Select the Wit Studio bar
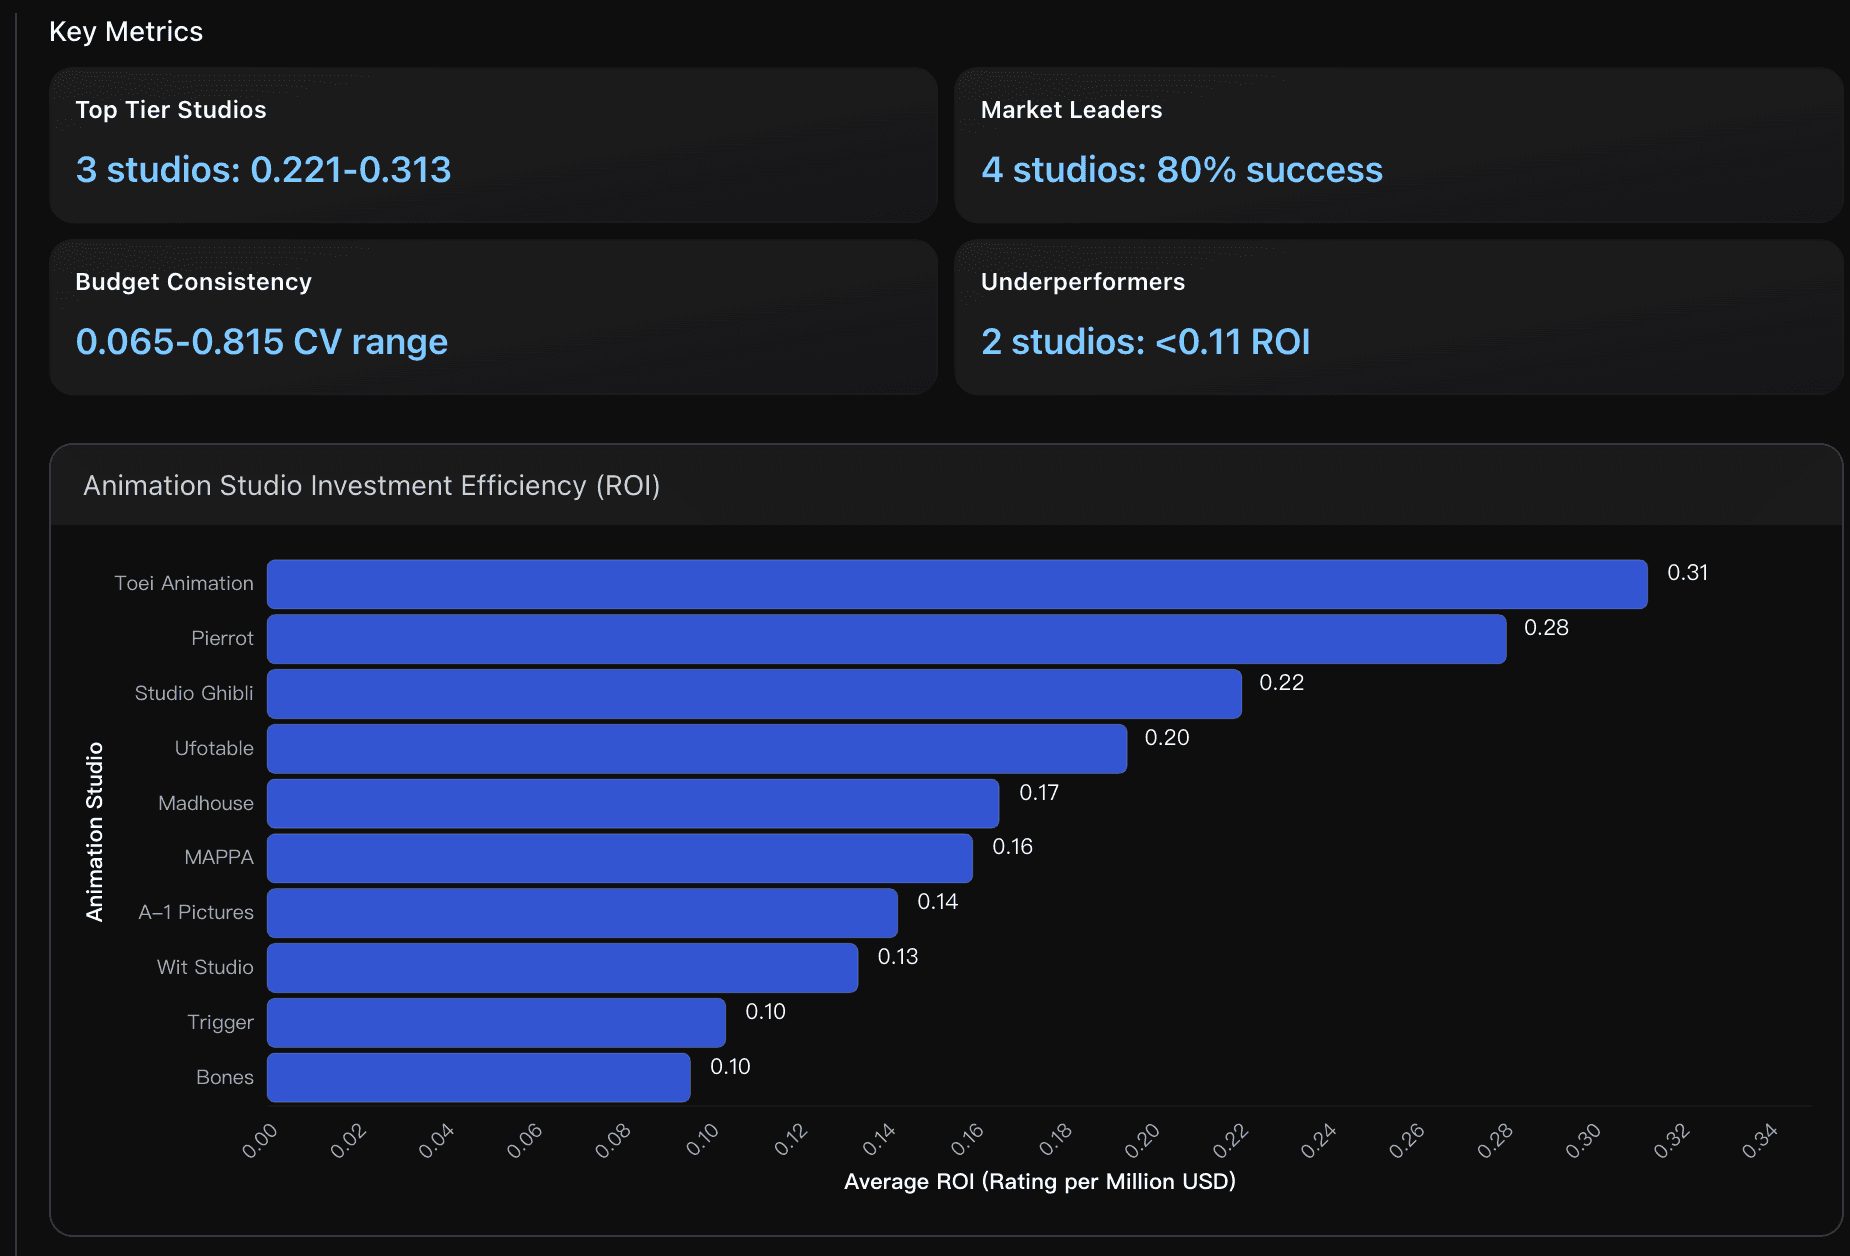This screenshot has width=1850, height=1256. [x=562, y=968]
